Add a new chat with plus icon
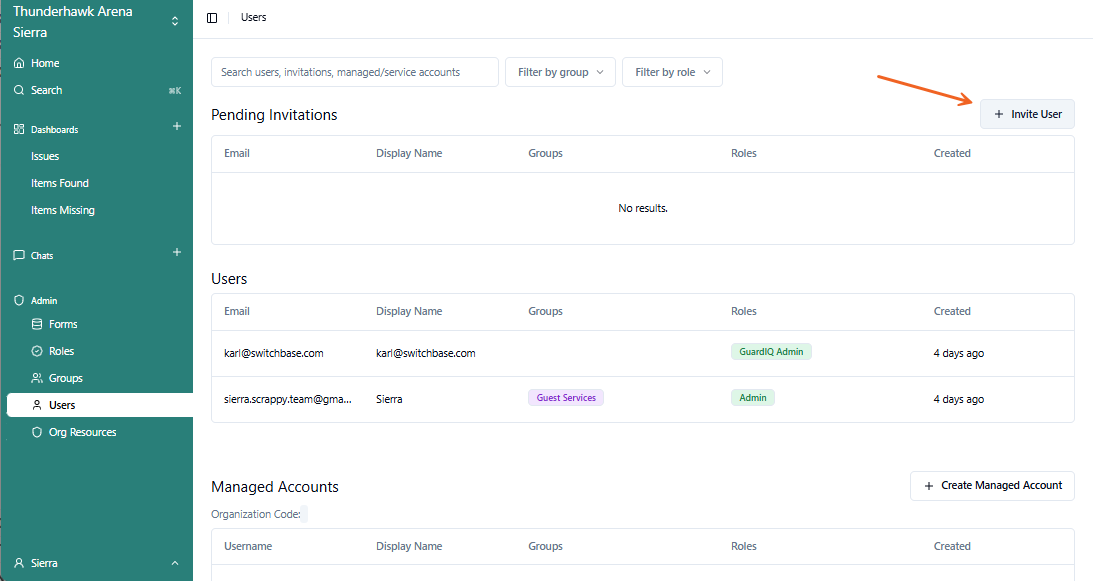Image resolution: width=1093 pixels, height=581 pixels. (x=177, y=252)
